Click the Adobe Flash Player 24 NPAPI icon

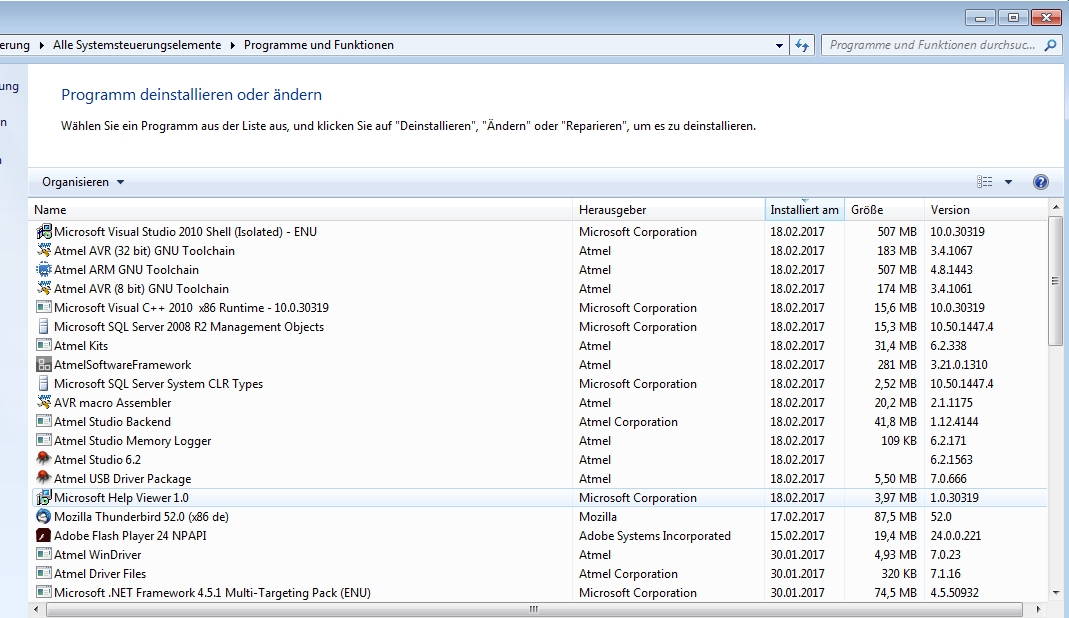click(44, 535)
